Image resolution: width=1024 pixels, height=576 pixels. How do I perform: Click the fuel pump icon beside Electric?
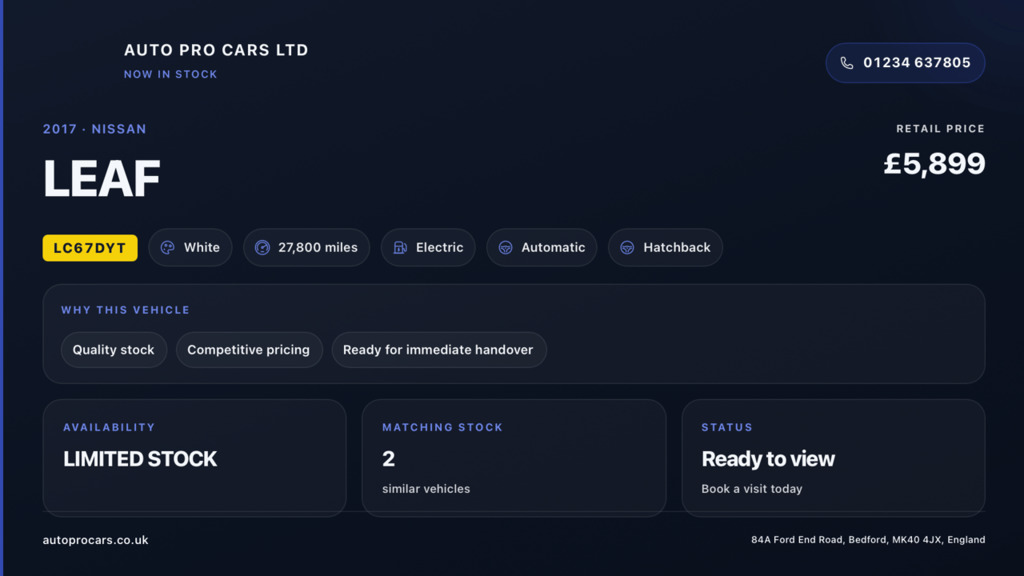(x=400, y=248)
